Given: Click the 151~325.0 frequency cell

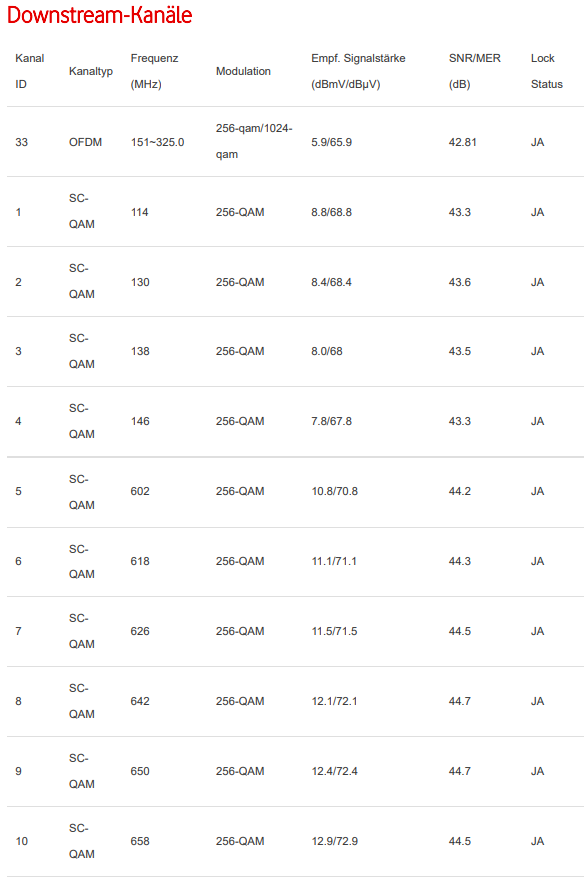Looking at the screenshot, I should click(x=157, y=142).
